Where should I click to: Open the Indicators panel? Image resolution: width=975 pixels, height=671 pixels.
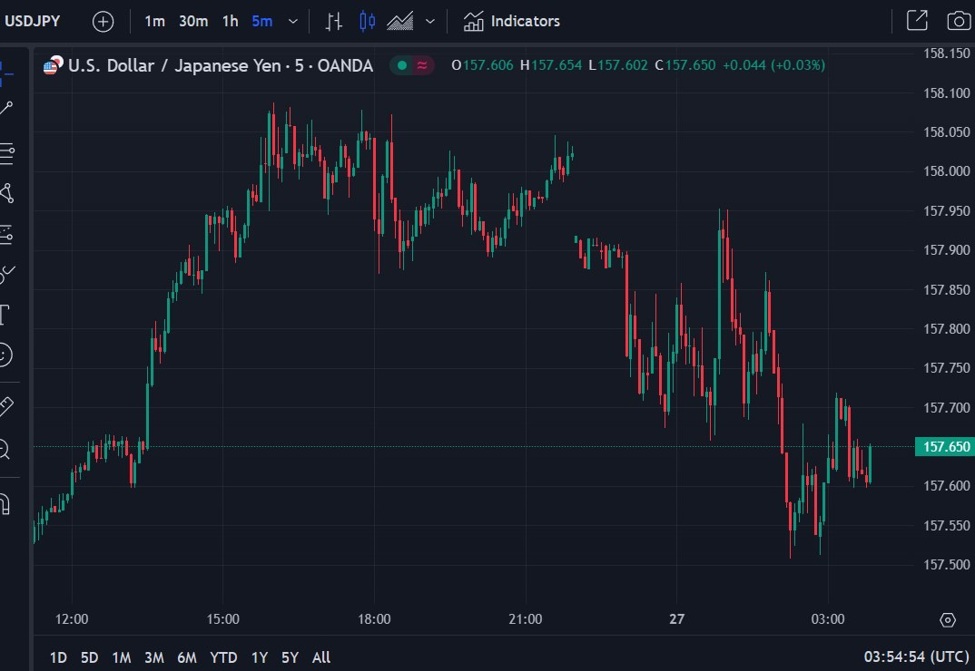[x=512, y=21]
